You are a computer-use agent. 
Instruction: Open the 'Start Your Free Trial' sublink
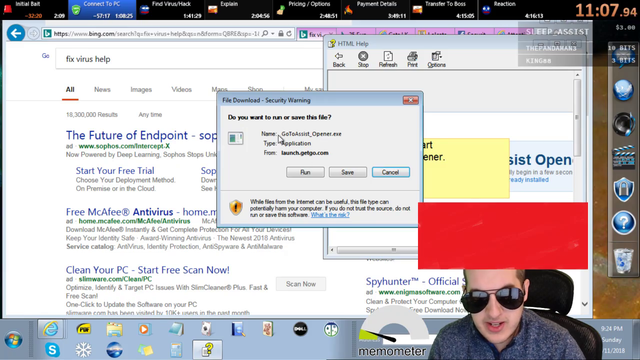(x=115, y=171)
